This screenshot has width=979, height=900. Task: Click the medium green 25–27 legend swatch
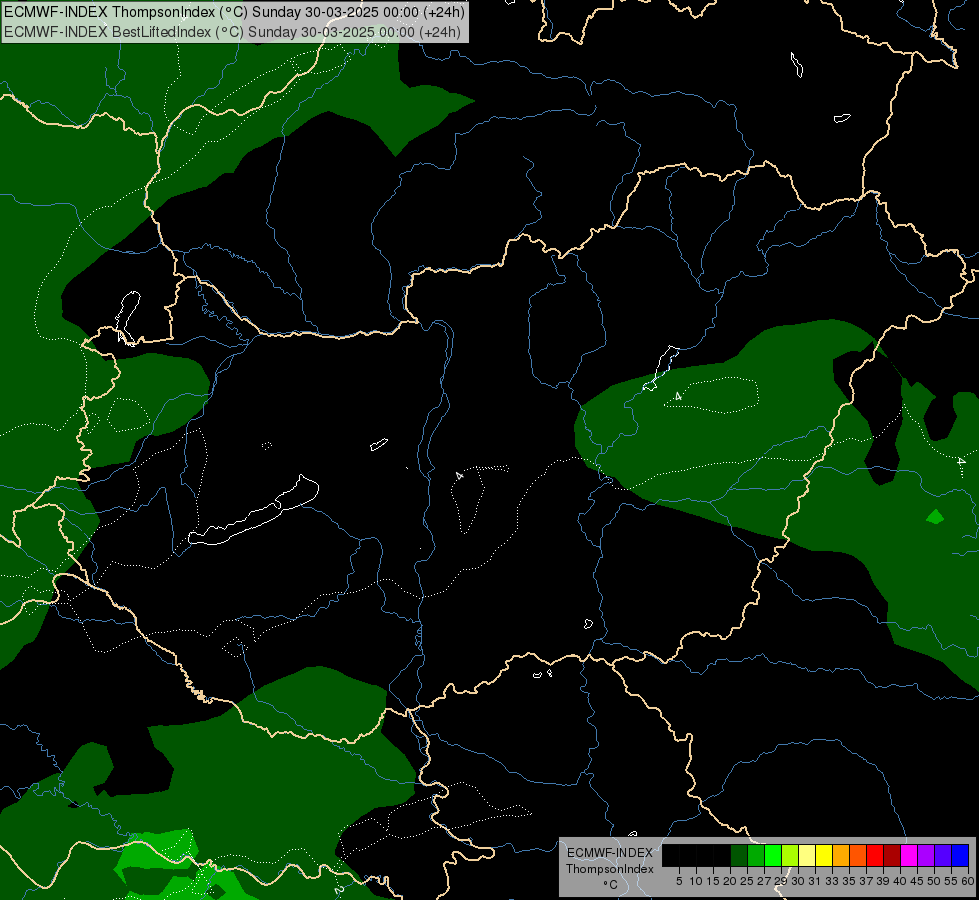[756, 855]
